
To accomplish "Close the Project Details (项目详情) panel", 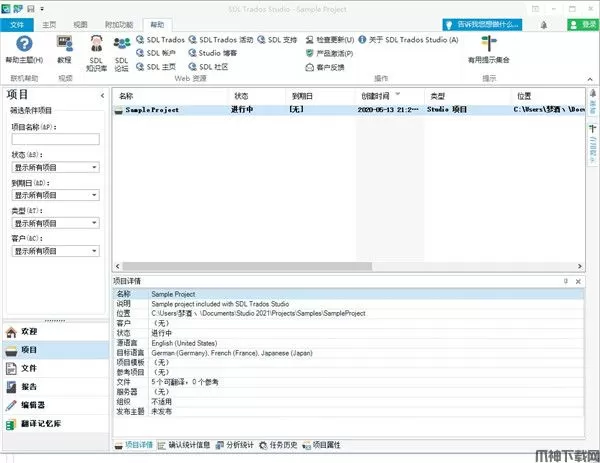I will click(578, 281).
